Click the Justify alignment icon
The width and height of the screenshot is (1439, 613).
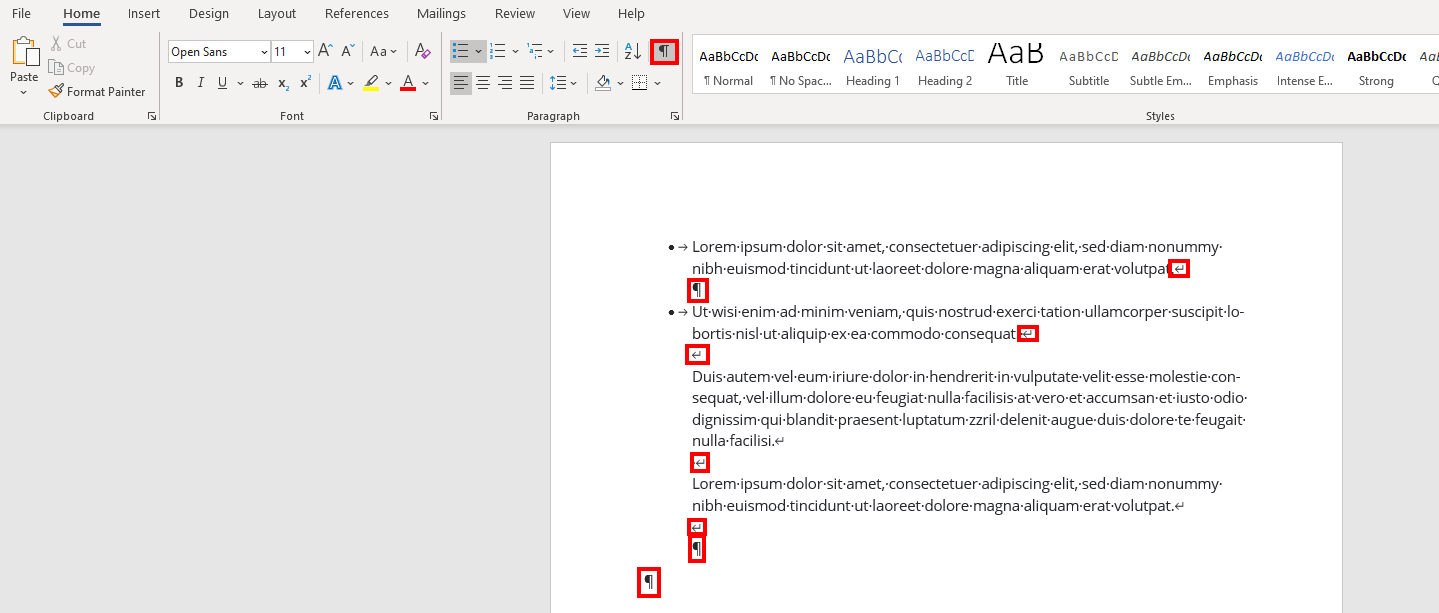coord(527,83)
